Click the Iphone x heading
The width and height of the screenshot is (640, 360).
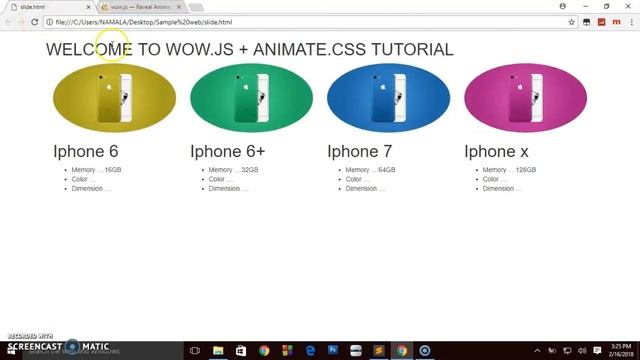(x=496, y=151)
